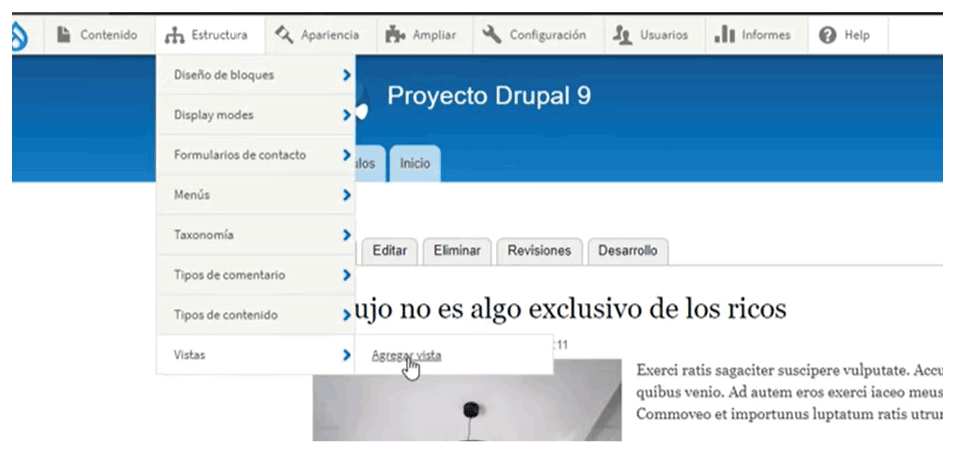Select Tipos de contenido menu entry
The width and height of the screenshot is (955, 453).
pos(256,315)
